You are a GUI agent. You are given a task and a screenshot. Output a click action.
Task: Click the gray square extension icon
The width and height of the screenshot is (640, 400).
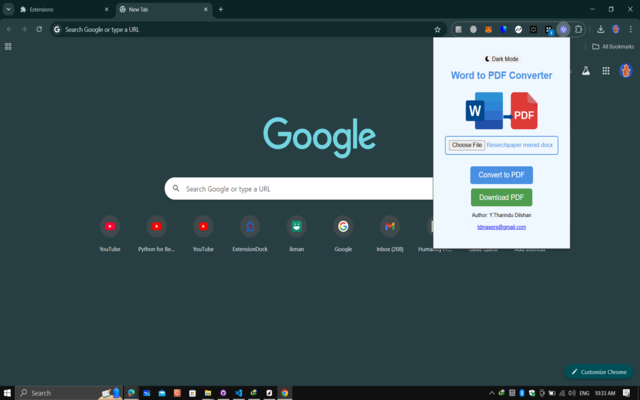coord(458,29)
